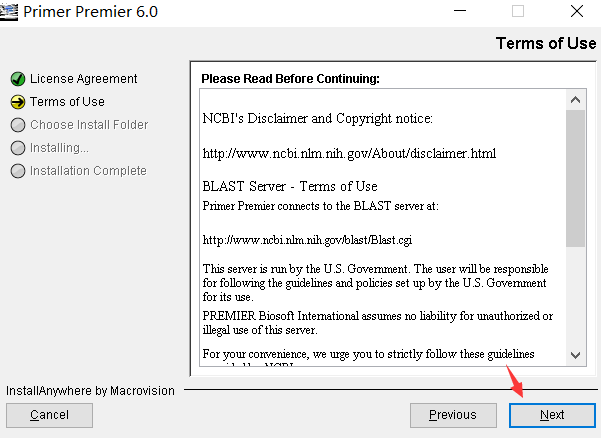This screenshot has height=438, width=601.
Task: Close the Primer Premier 6.0 installer
Action: pyautogui.click(x=577, y=11)
